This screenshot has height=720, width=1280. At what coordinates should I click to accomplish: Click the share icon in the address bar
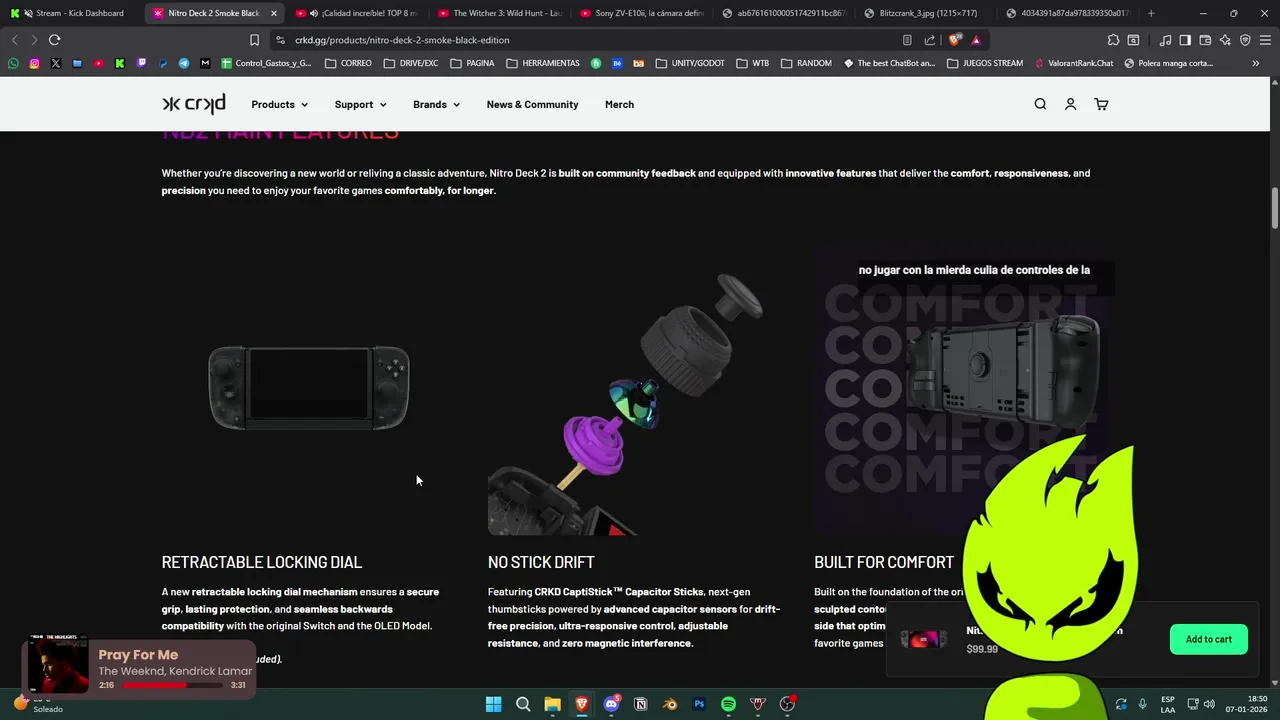click(x=929, y=40)
